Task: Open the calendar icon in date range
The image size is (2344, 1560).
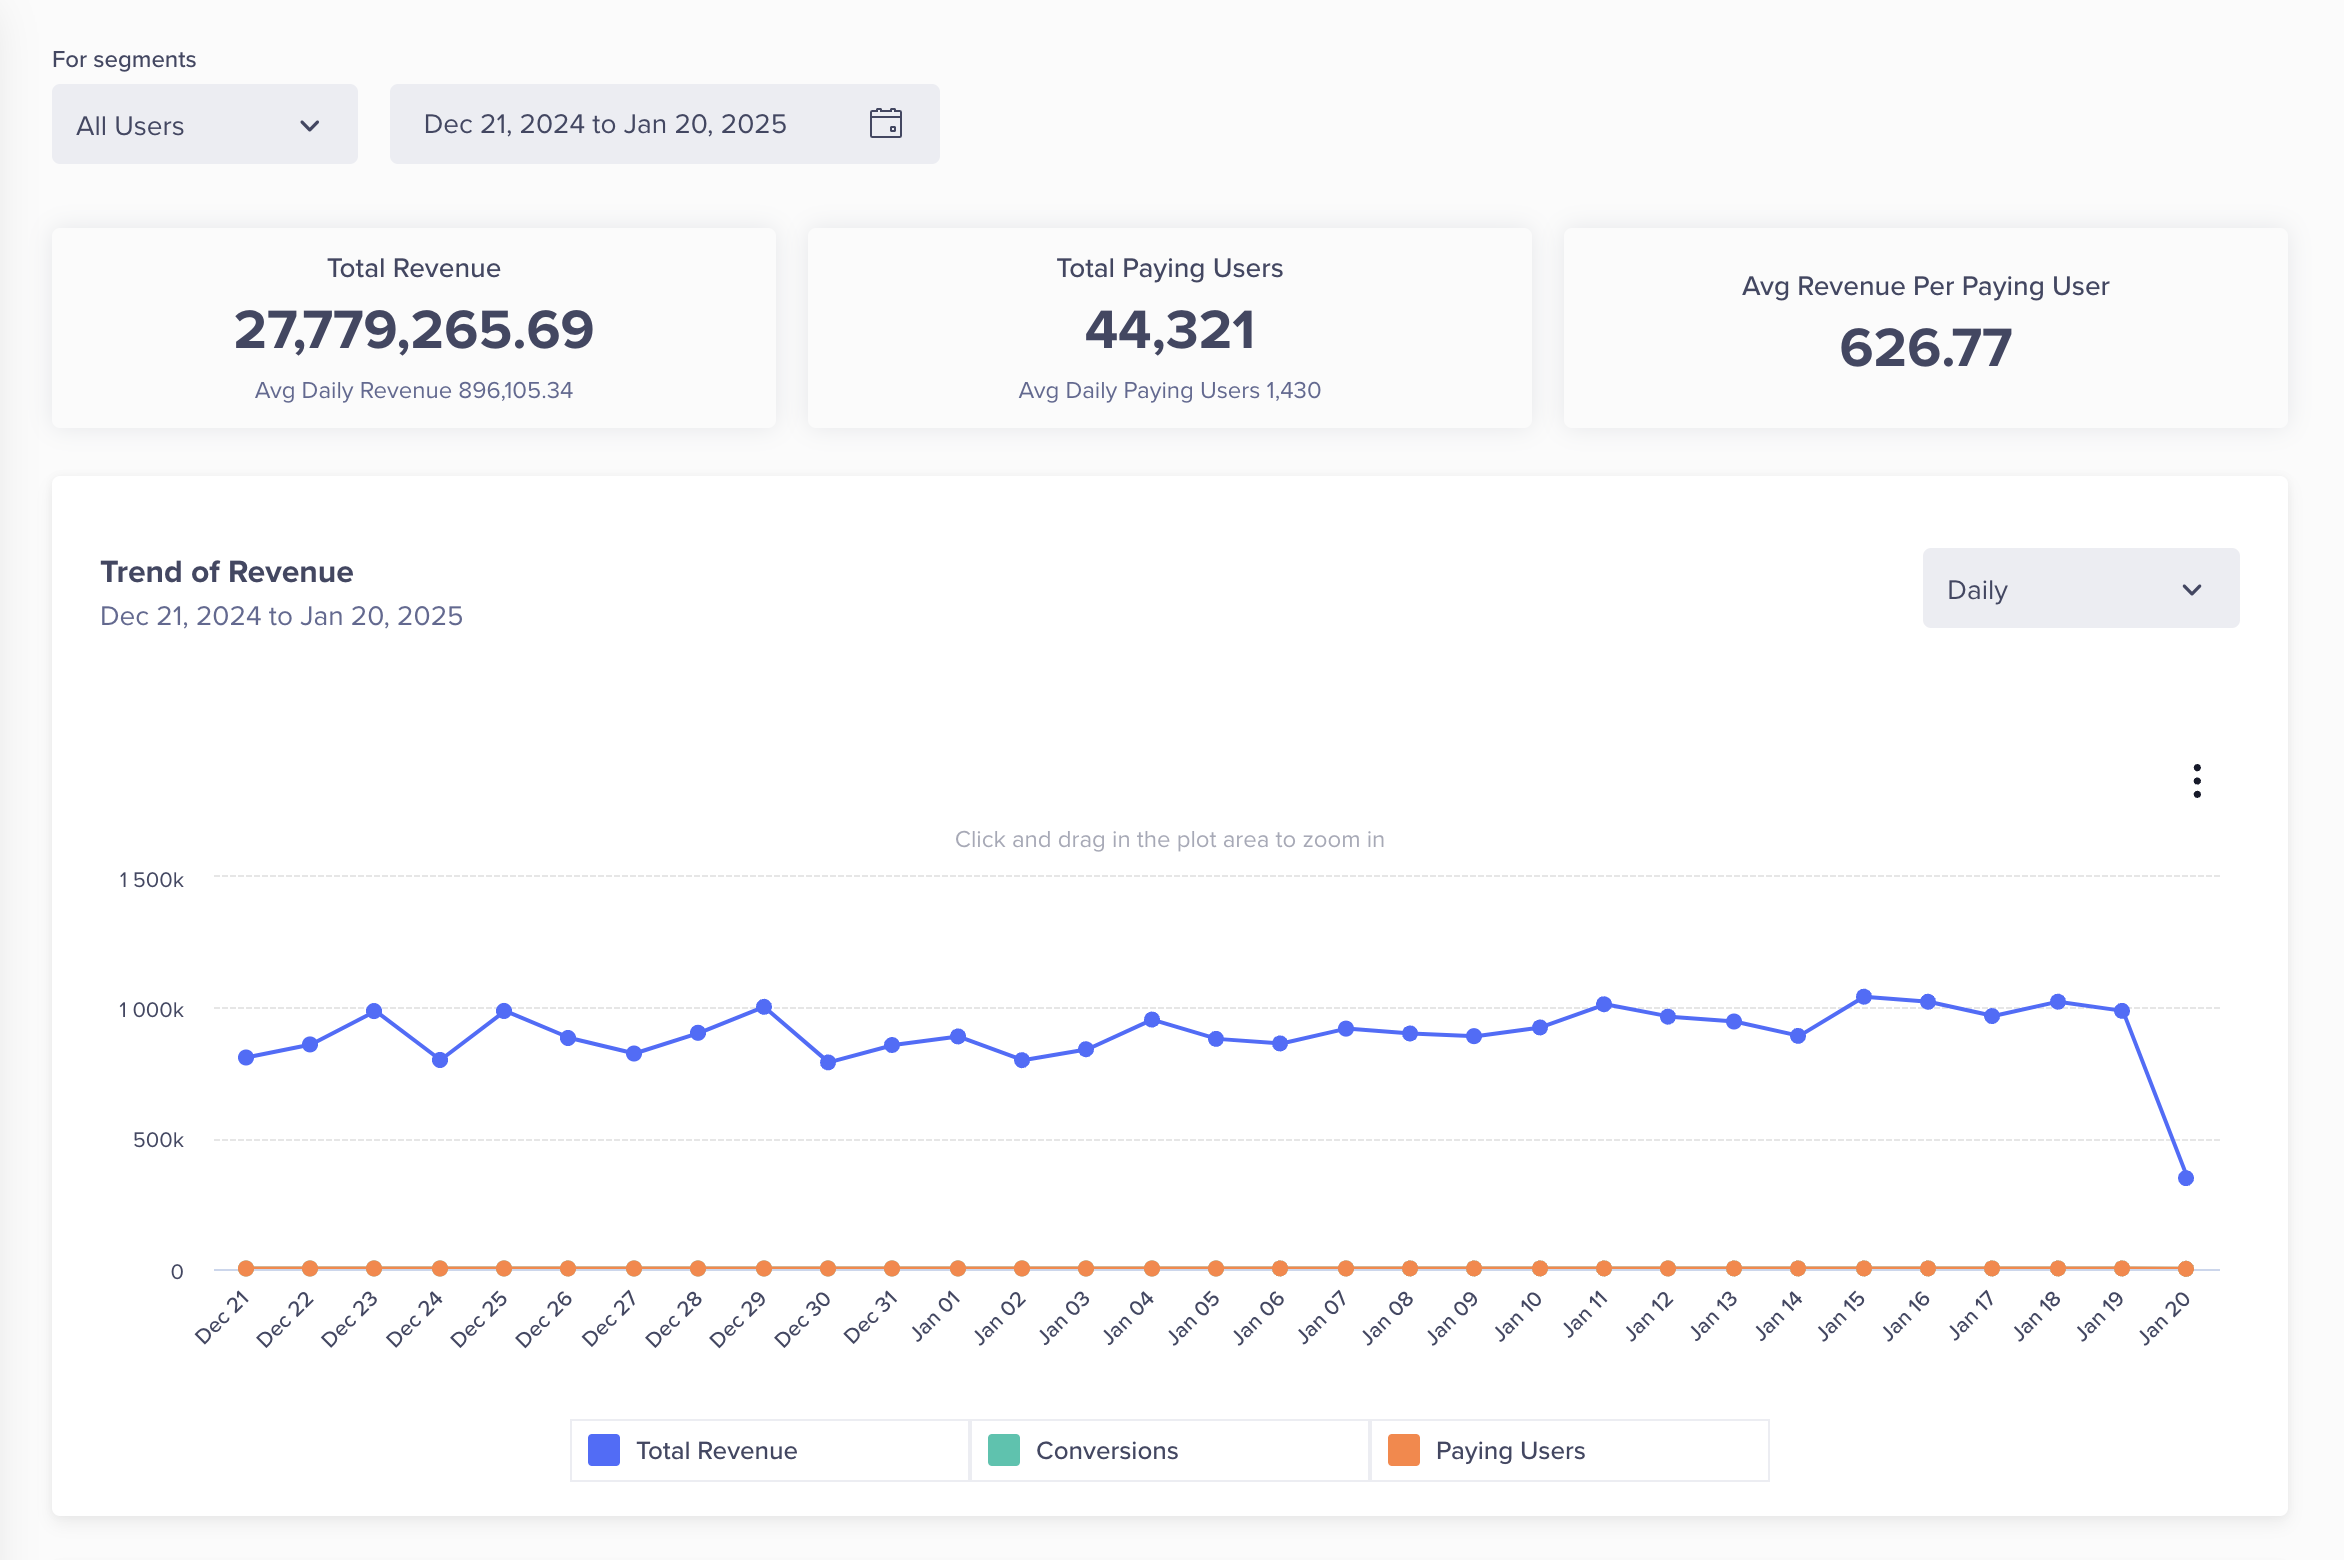Action: (x=885, y=123)
